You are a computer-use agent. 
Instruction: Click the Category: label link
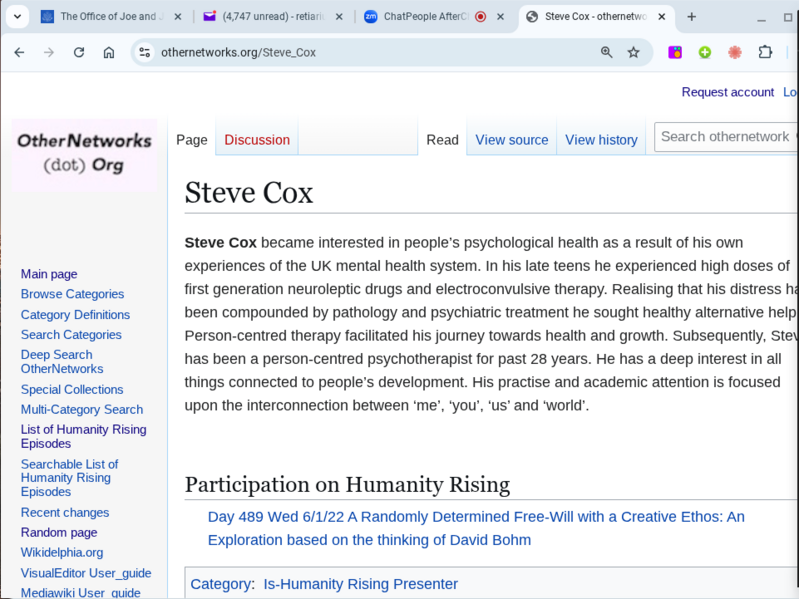click(221, 584)
